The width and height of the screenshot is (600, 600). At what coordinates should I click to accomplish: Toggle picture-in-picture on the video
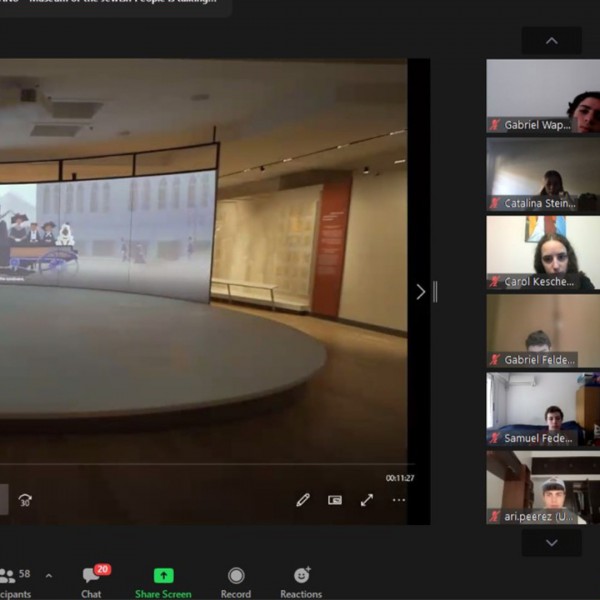(x=335, y=500)
